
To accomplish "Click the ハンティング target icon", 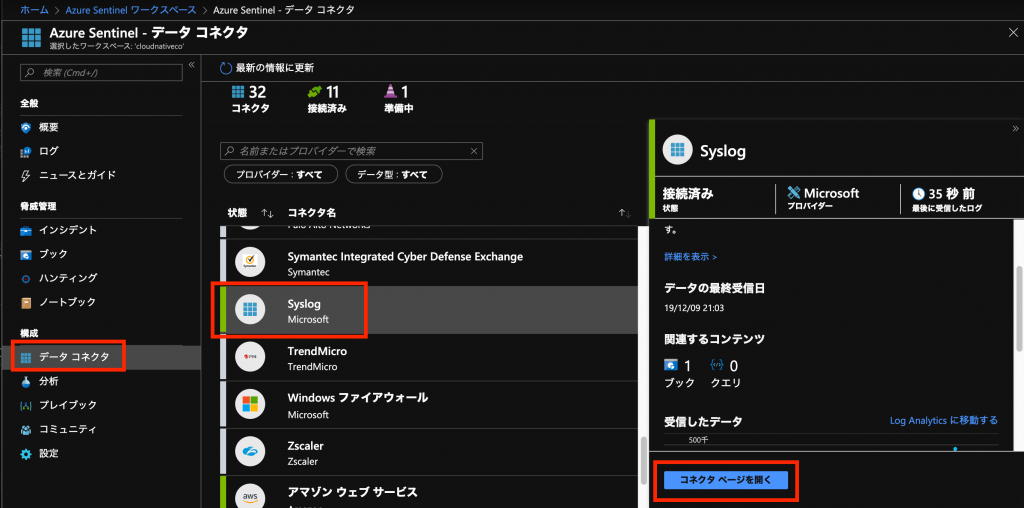I will pyautogui.click(x=26, y=279).
